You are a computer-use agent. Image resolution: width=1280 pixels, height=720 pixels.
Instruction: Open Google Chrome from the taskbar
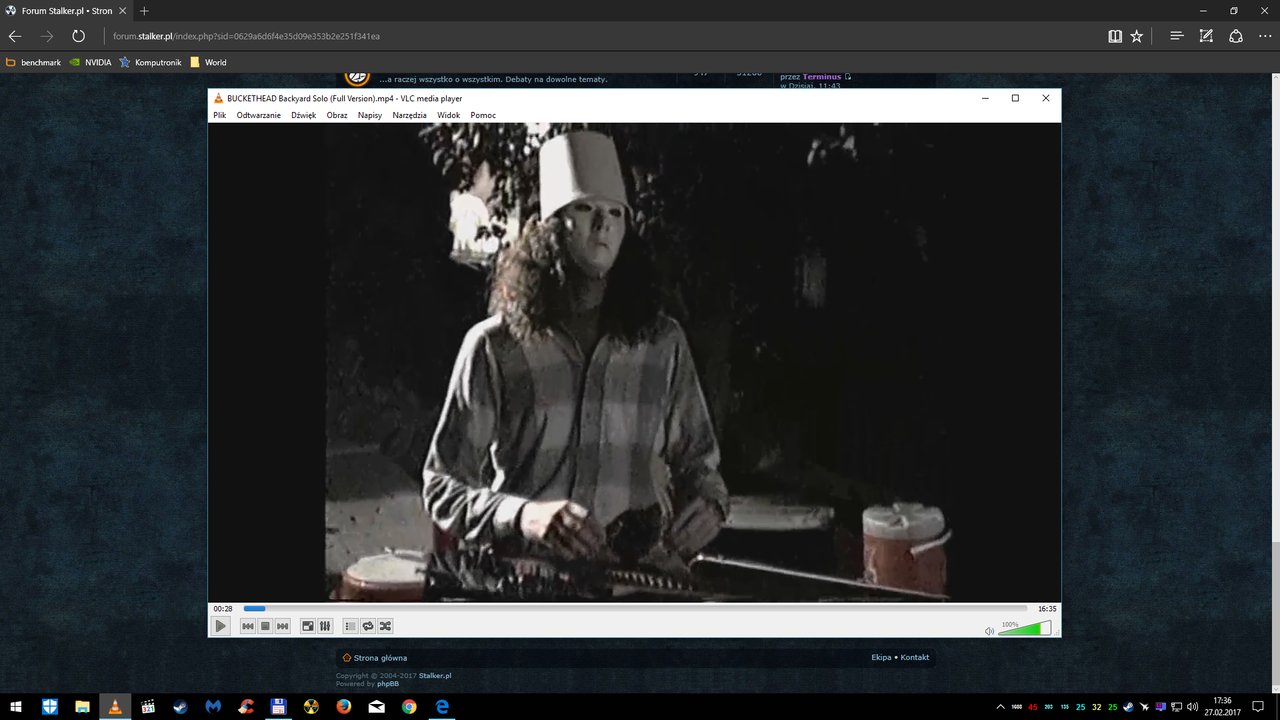pos(409,706)
